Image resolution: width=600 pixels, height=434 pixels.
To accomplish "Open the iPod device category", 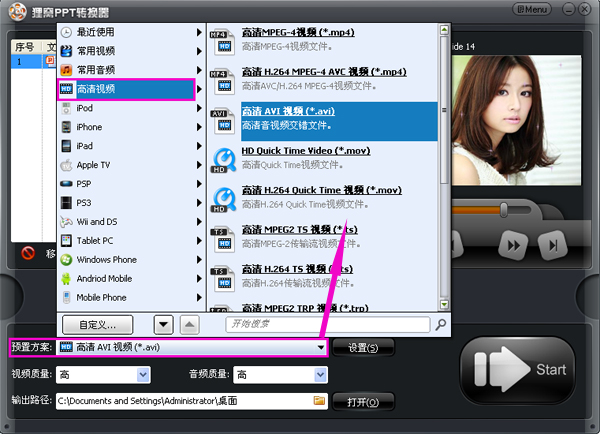I will click(130, 108).
